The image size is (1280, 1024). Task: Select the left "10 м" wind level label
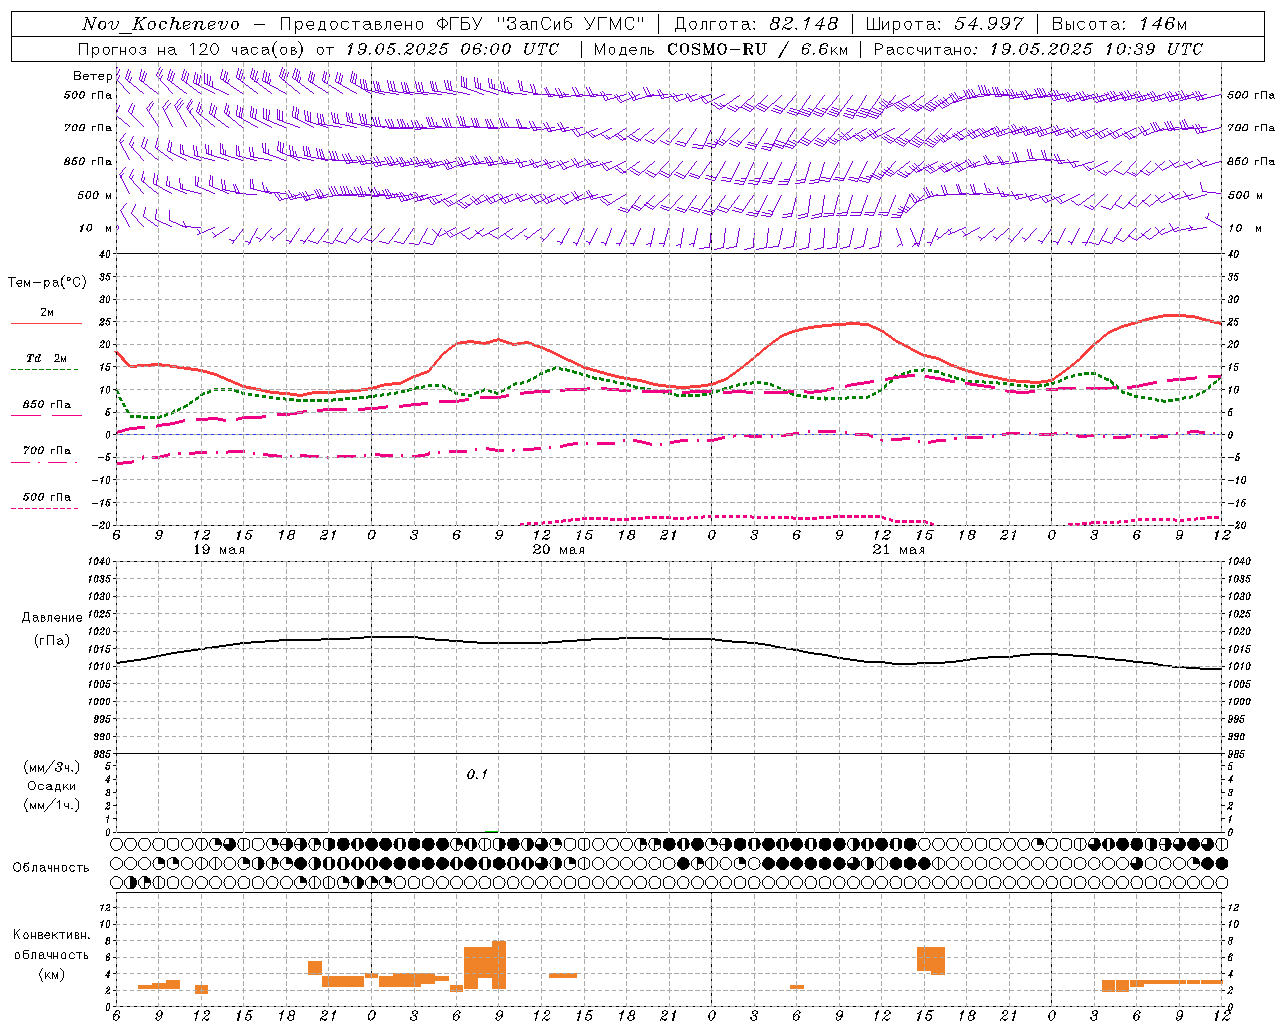coord(95,228)
